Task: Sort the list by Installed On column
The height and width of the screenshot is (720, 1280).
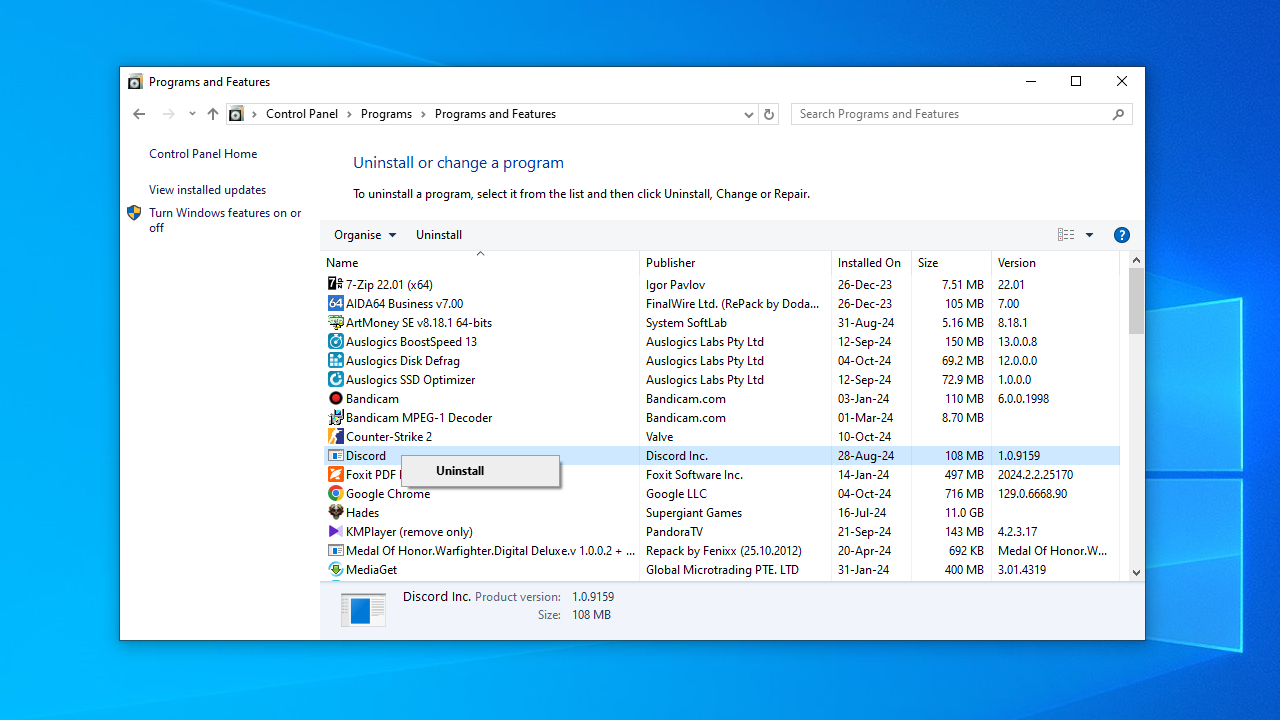Action: pos(869,263)
